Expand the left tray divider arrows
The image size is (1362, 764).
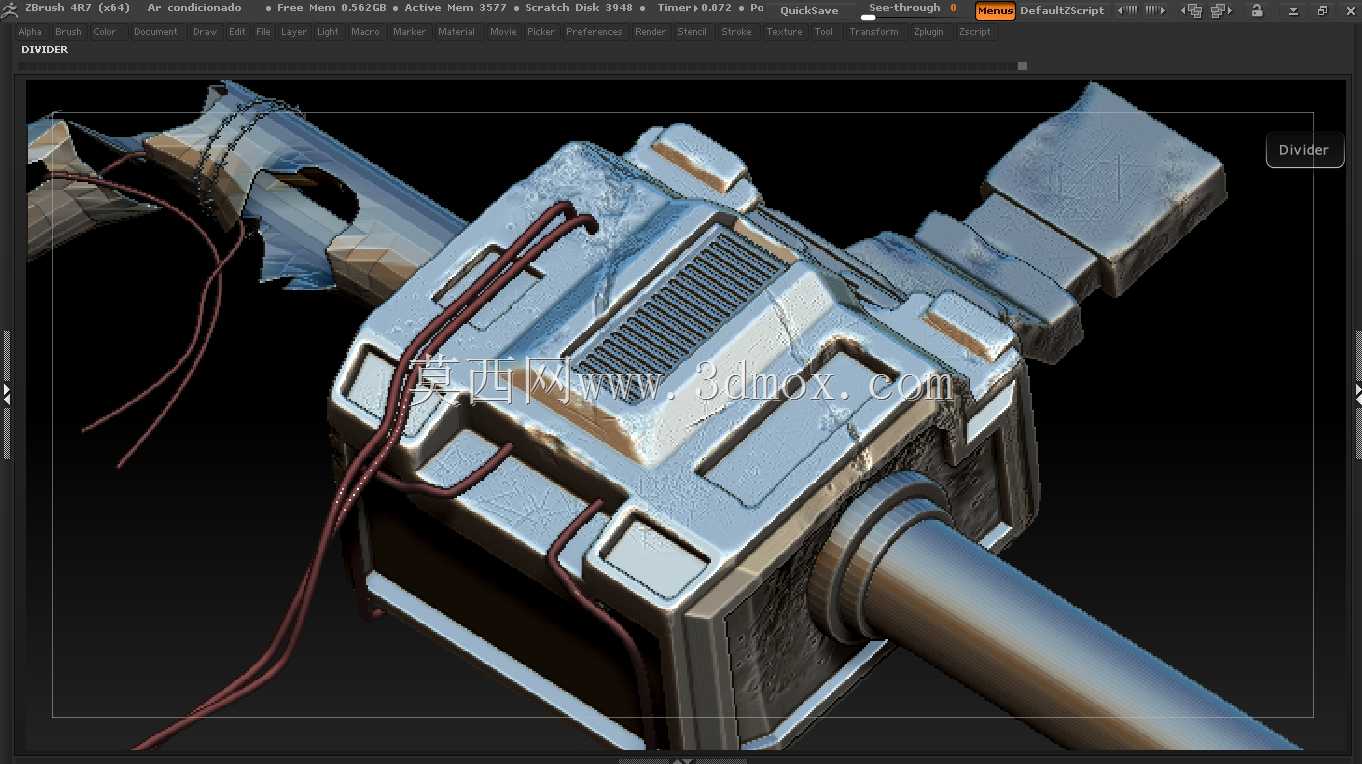(x=5, y=394)
